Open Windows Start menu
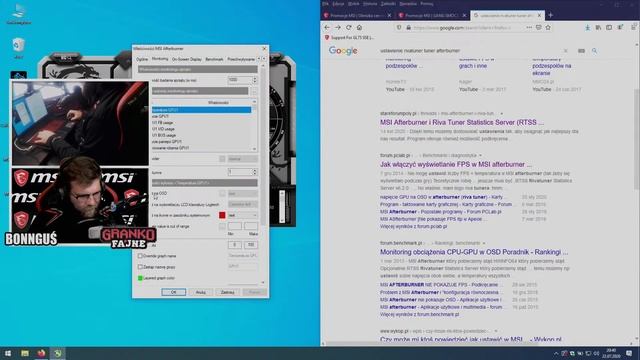Viewport: 640px width, 360px height. point(8,353)
